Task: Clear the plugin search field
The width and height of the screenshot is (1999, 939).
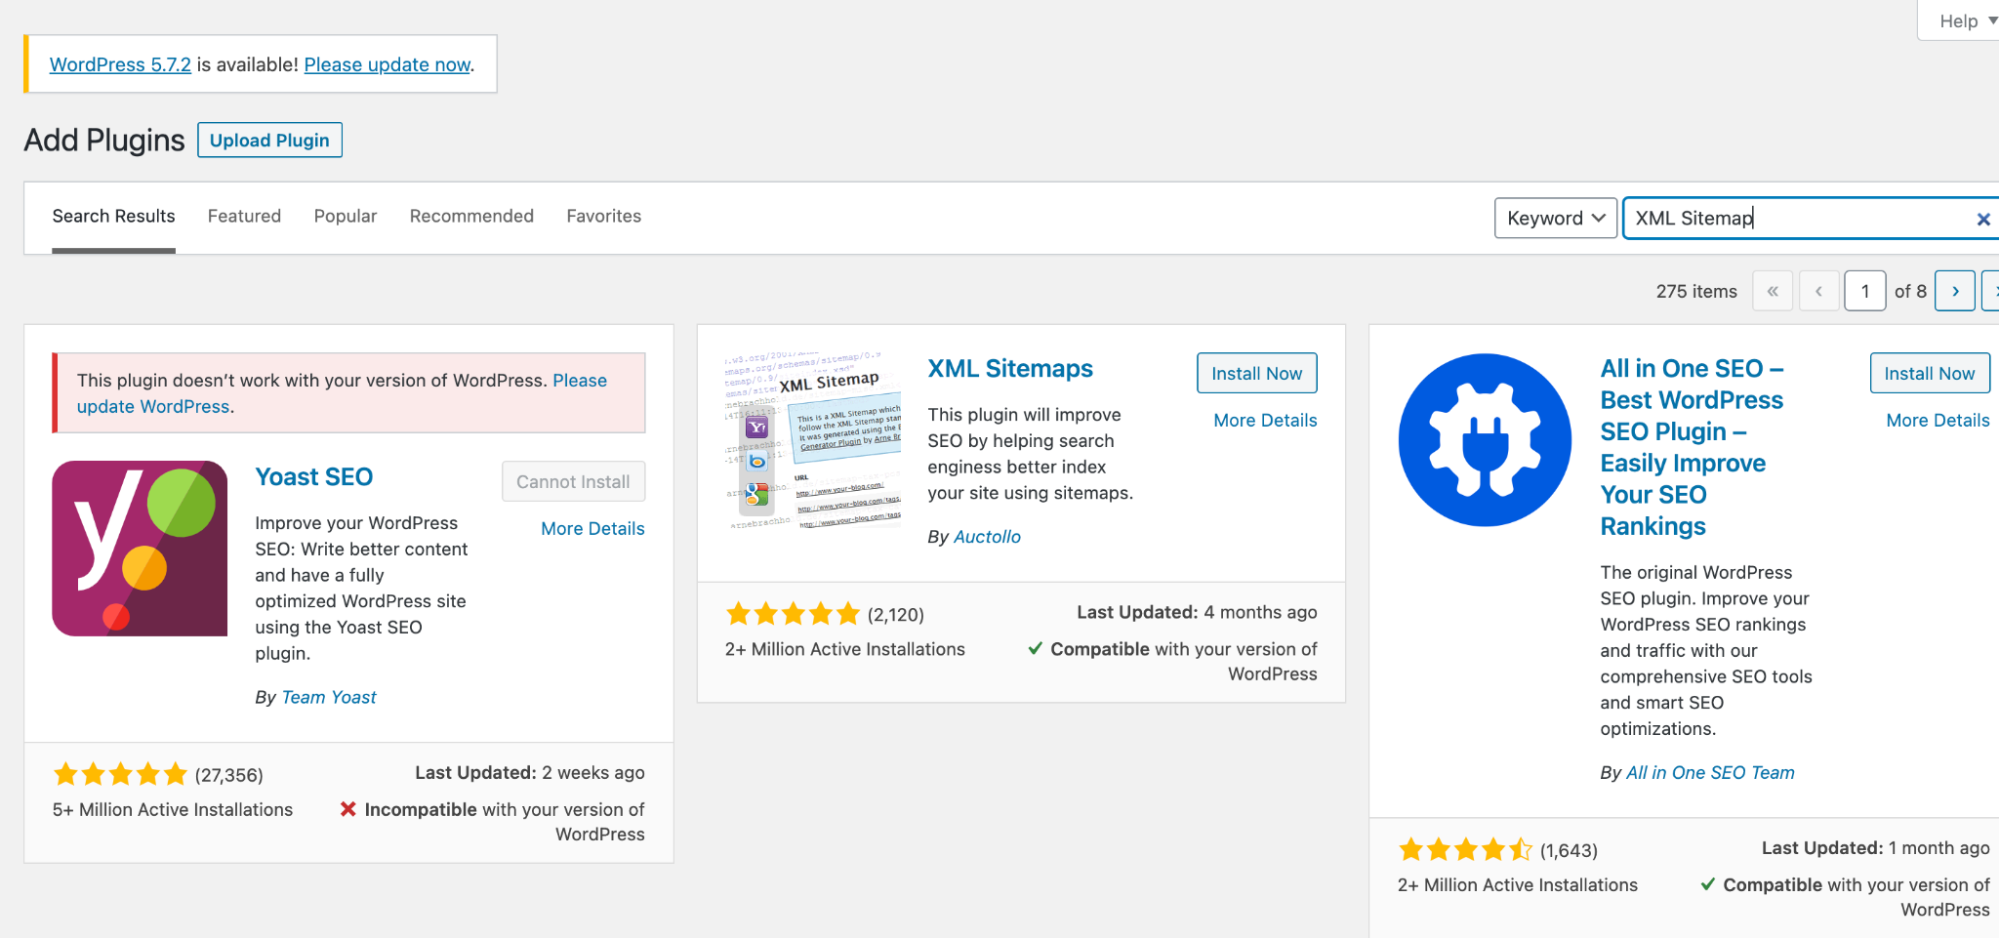Action: (x=1983, y=219)
